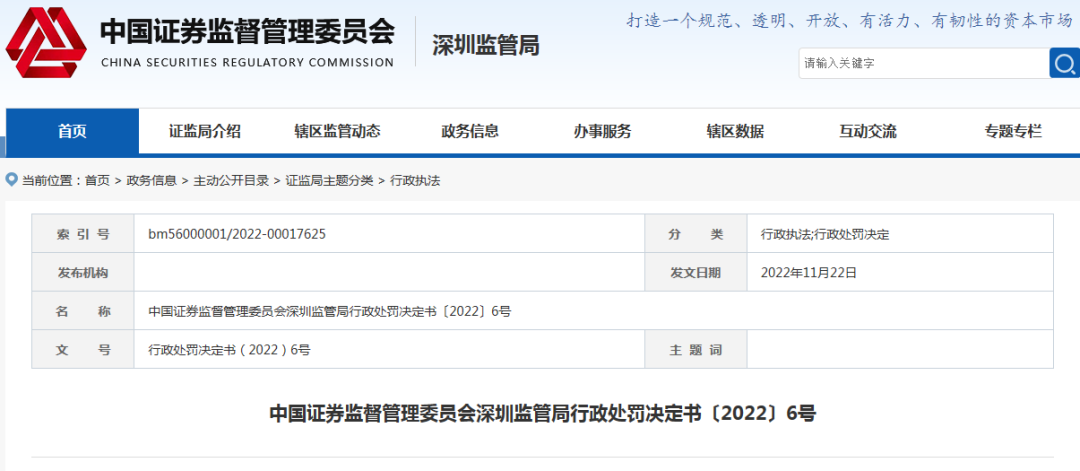Open the 证监局介绍 menu item

[x=205, y=131]
